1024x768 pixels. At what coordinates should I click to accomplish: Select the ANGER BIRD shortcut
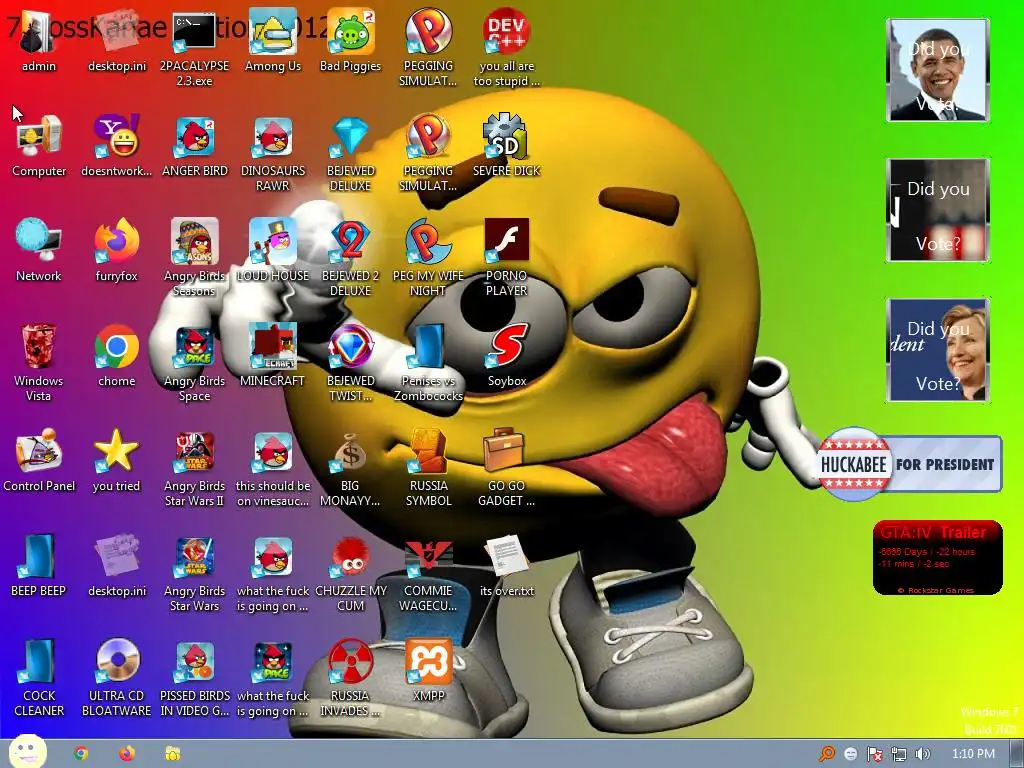194,136
